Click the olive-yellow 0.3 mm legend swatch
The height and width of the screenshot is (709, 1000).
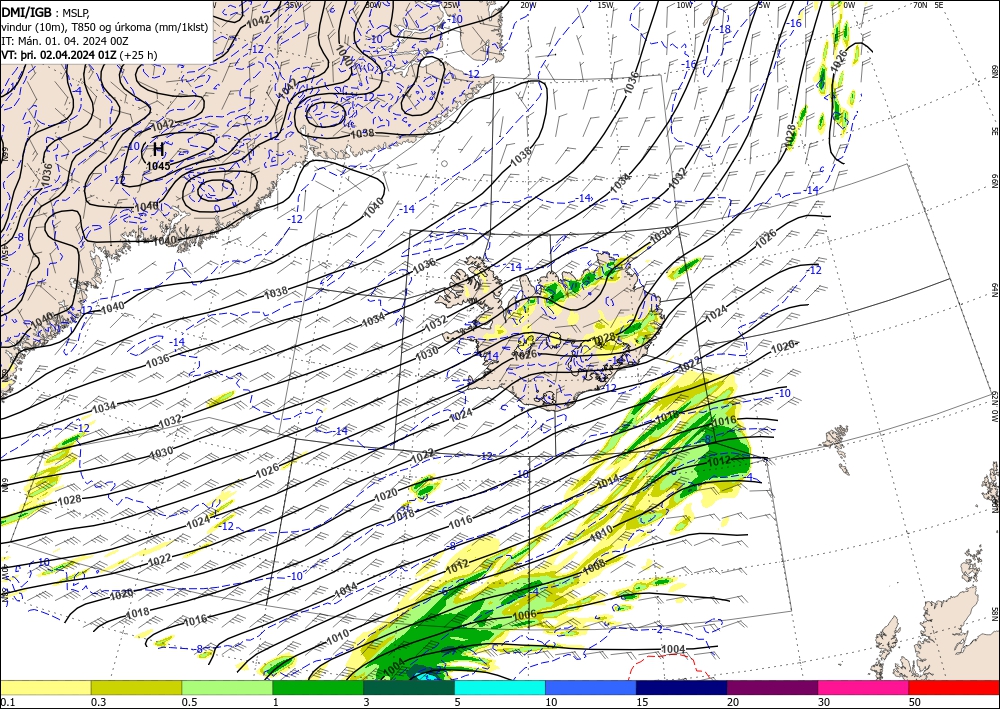[x=136, y=687]
